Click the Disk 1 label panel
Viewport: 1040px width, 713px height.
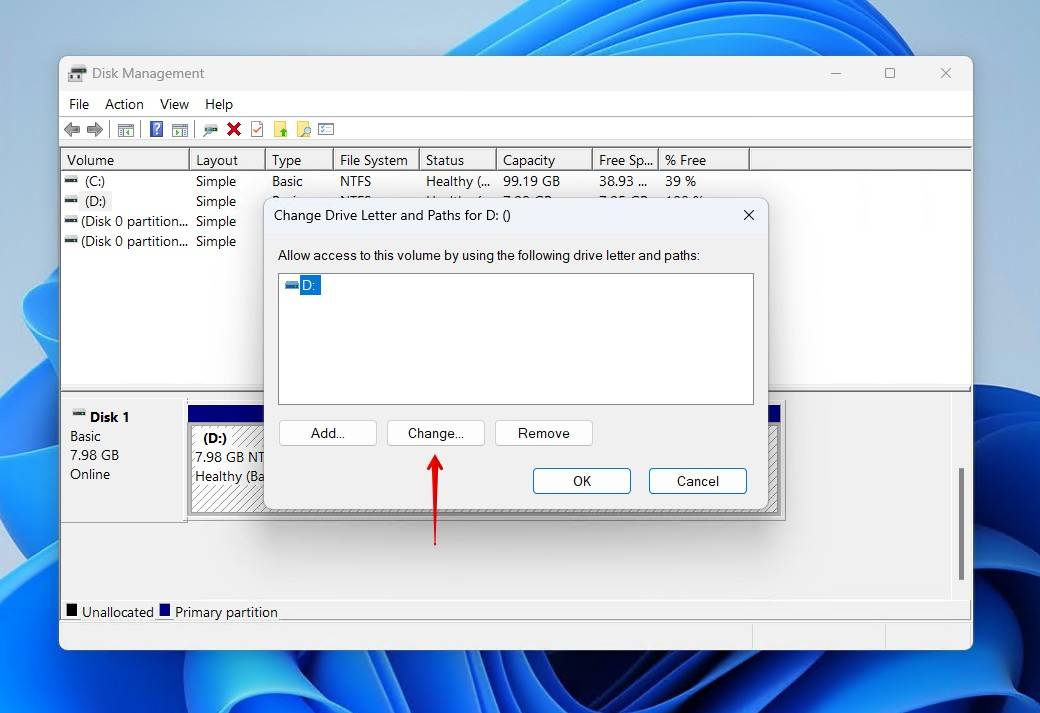click(x=124, y=460)
